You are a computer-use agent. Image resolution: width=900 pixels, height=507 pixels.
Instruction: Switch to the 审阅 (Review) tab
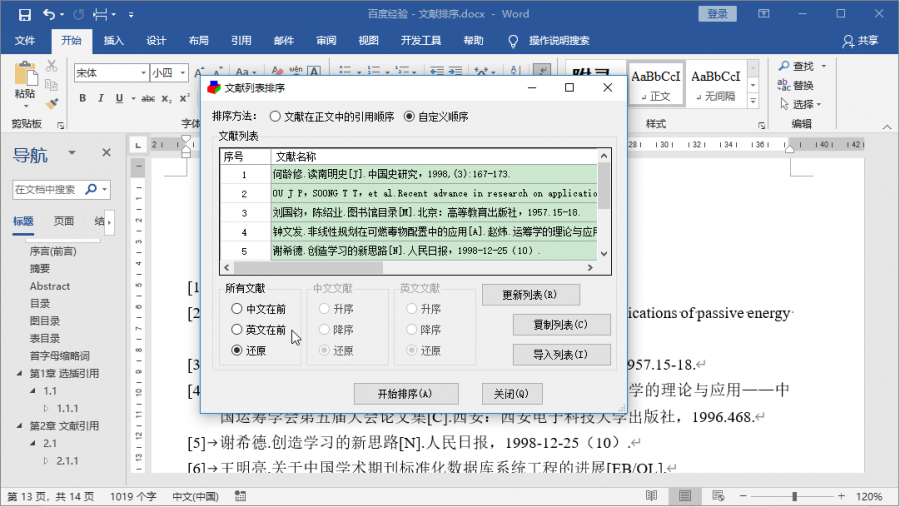pyautogui.click(x=326, y=41)
